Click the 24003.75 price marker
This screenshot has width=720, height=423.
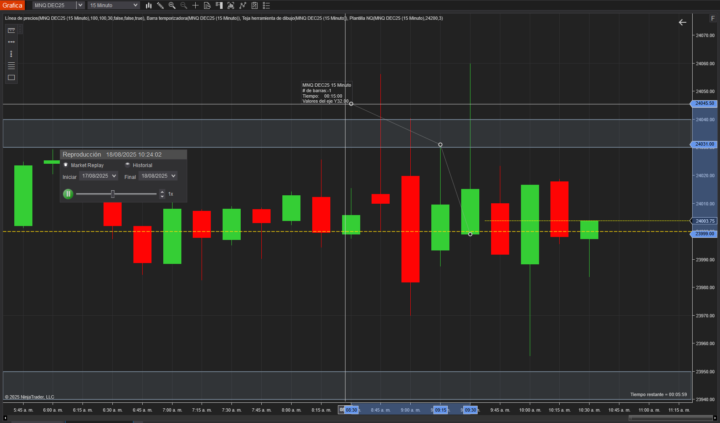[x=703, y=221]
